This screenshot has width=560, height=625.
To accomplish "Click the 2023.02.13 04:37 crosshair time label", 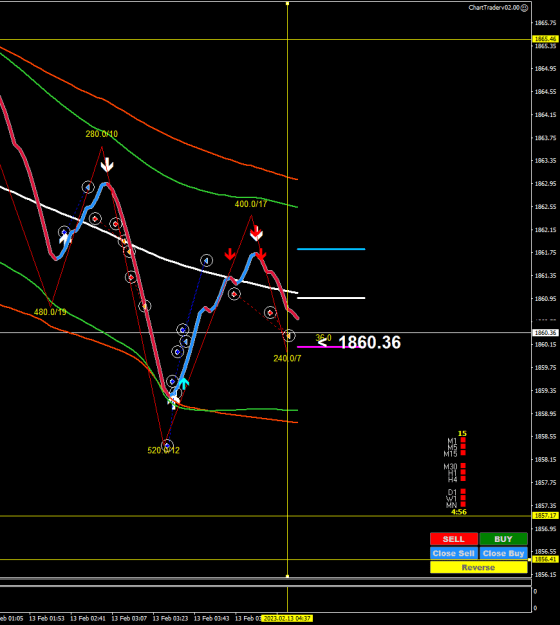I will 287,618.
